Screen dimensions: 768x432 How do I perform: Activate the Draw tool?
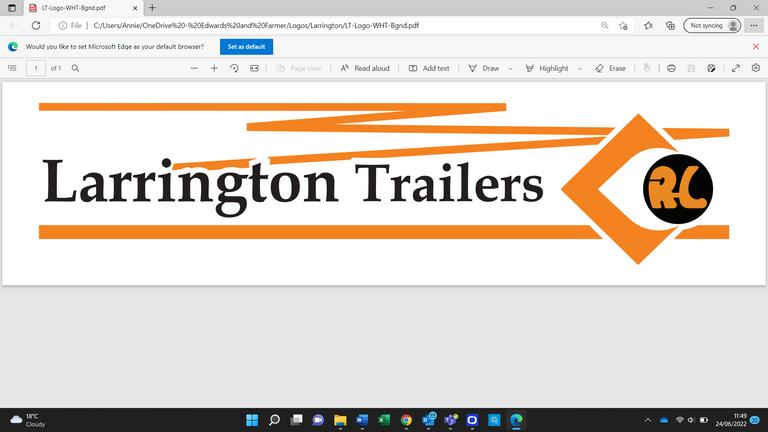point(483,68)
